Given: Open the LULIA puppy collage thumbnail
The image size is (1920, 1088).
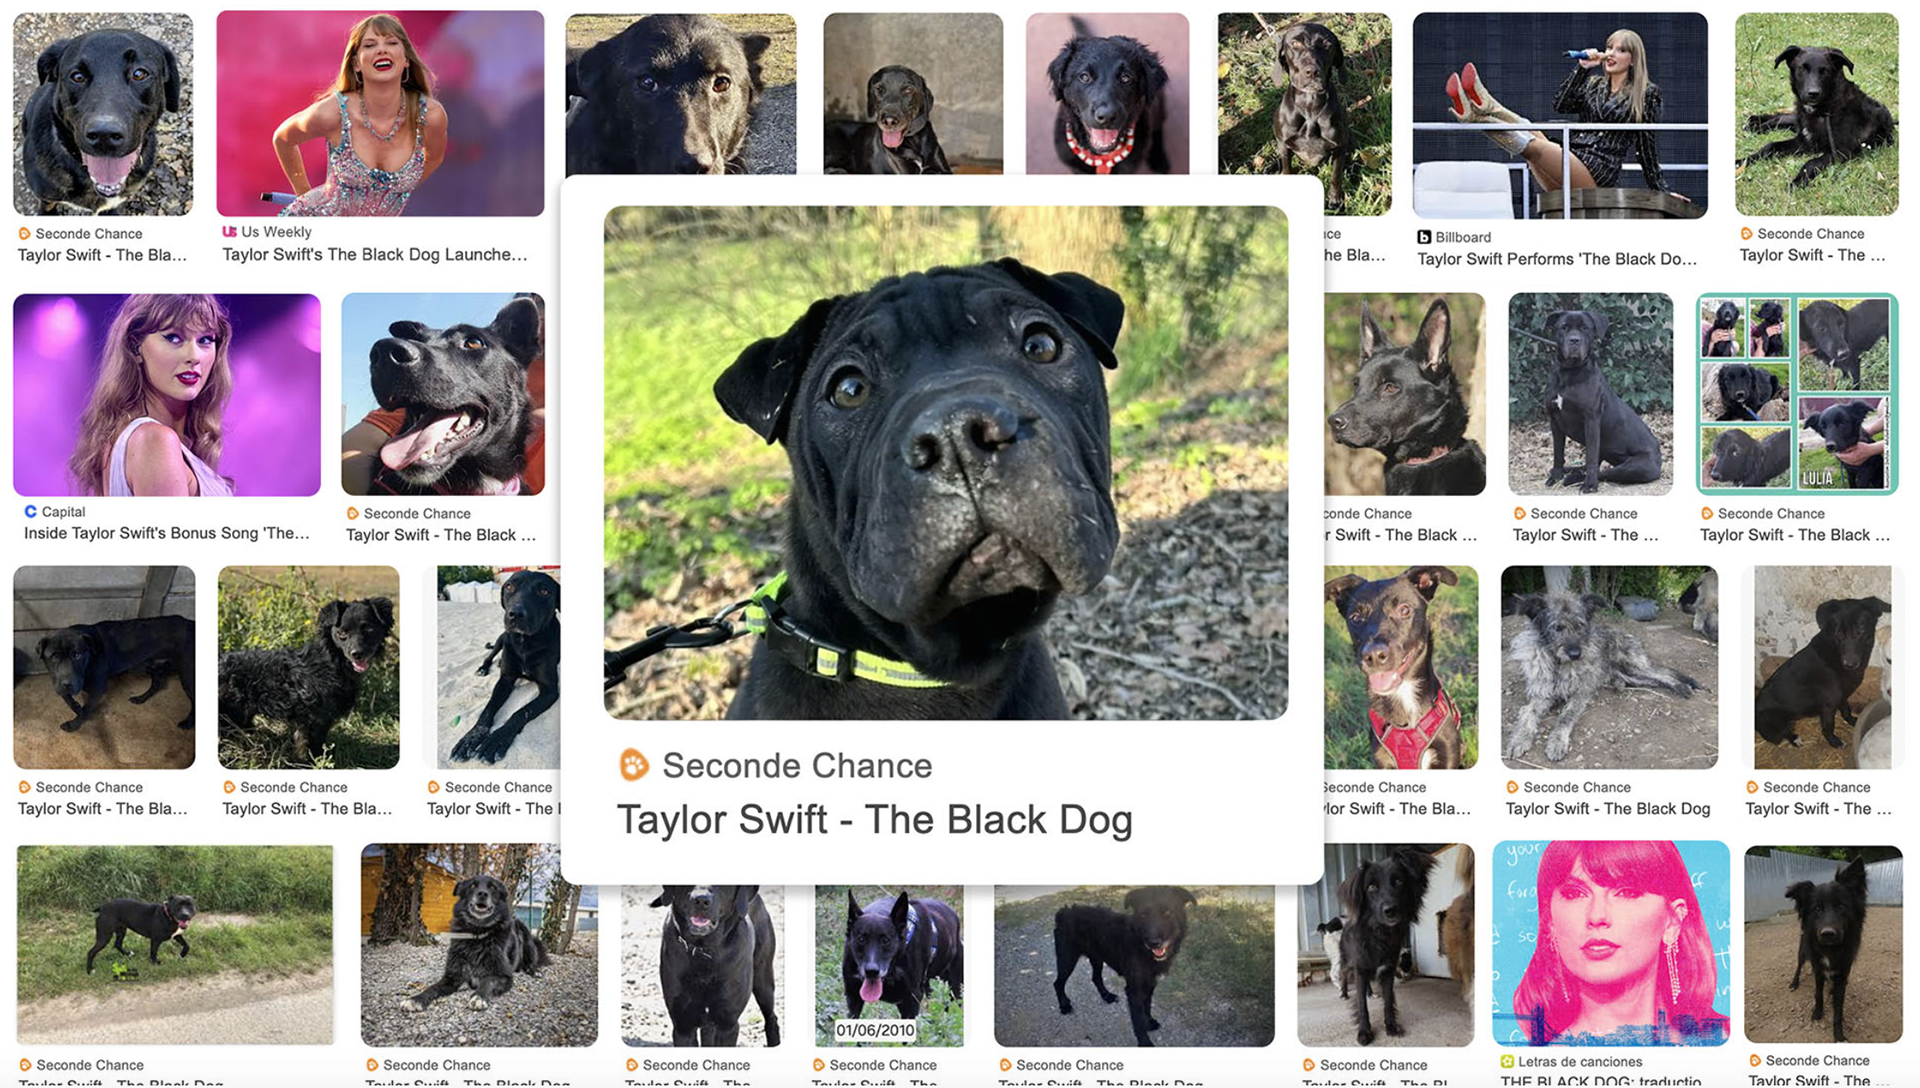Looking at the screenshot, I should point(1797,394).
